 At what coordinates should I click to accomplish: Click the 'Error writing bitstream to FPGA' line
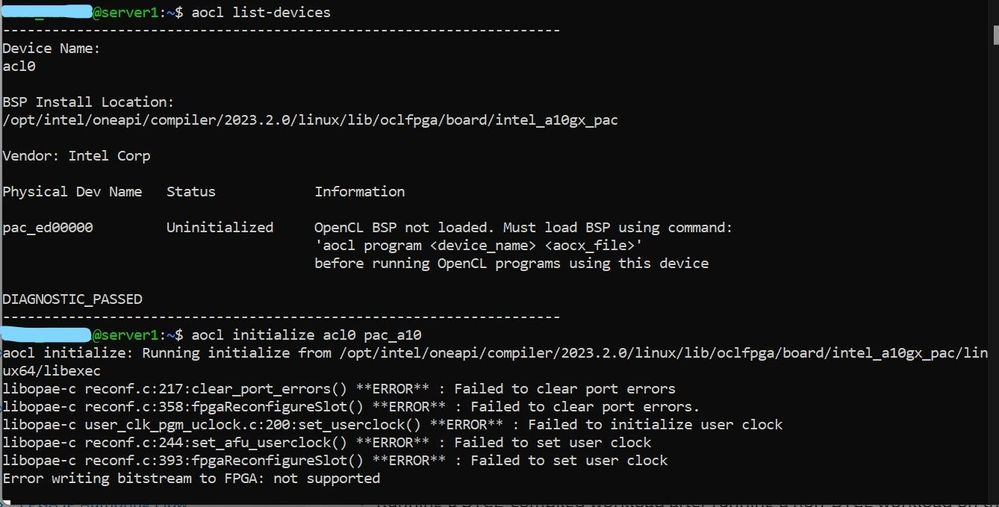tap(191, 478)
